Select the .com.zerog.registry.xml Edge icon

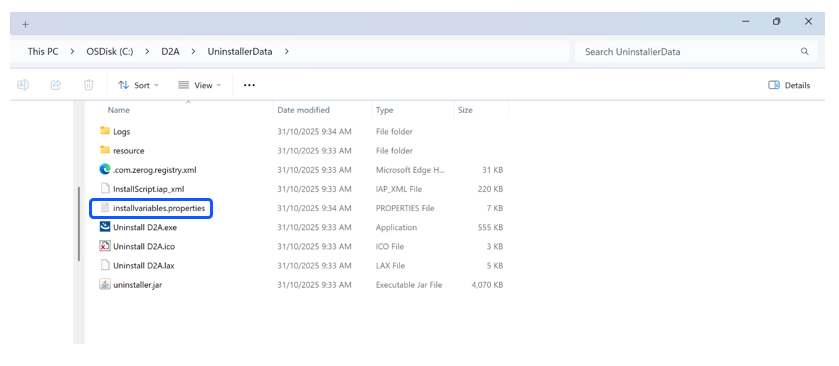point(105,170)
